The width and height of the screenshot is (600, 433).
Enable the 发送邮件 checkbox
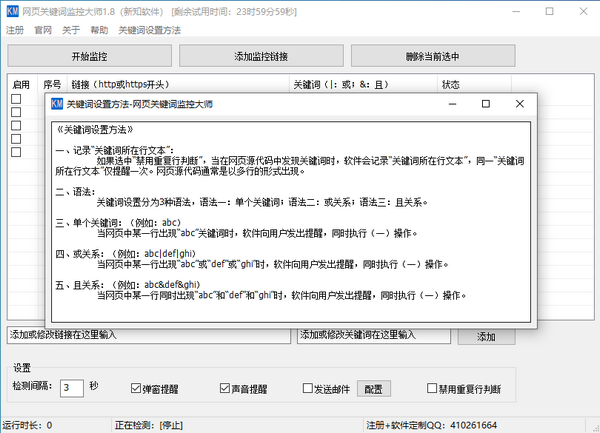pos(309,388)
